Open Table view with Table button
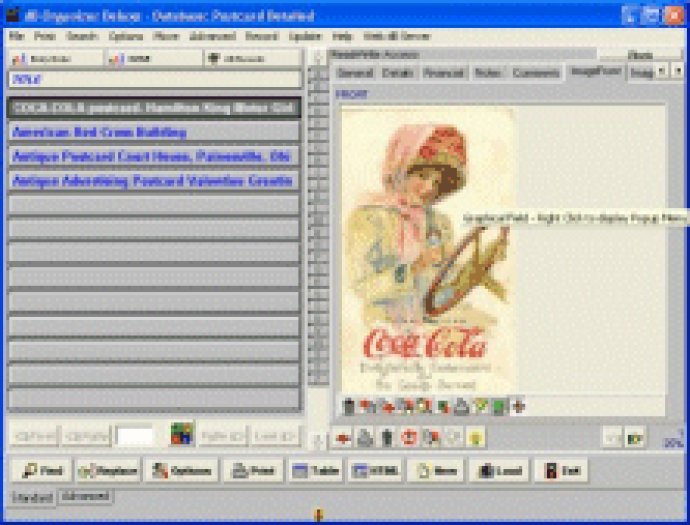 point(316,470)
